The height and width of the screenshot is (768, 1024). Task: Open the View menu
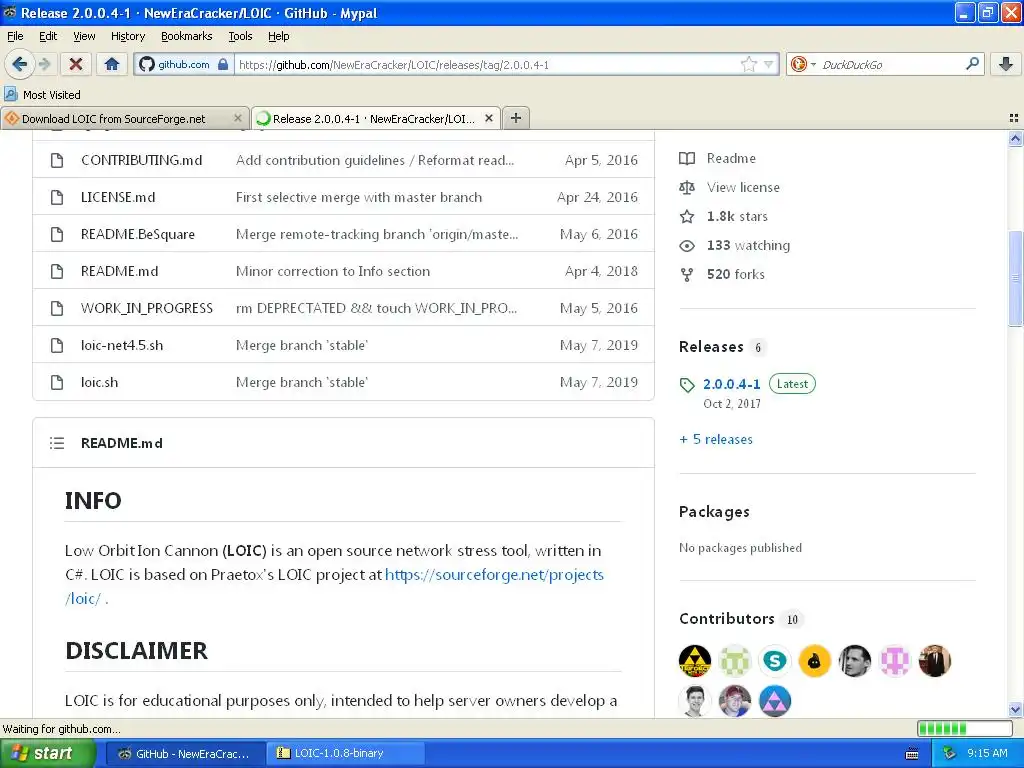coord(84,36)
